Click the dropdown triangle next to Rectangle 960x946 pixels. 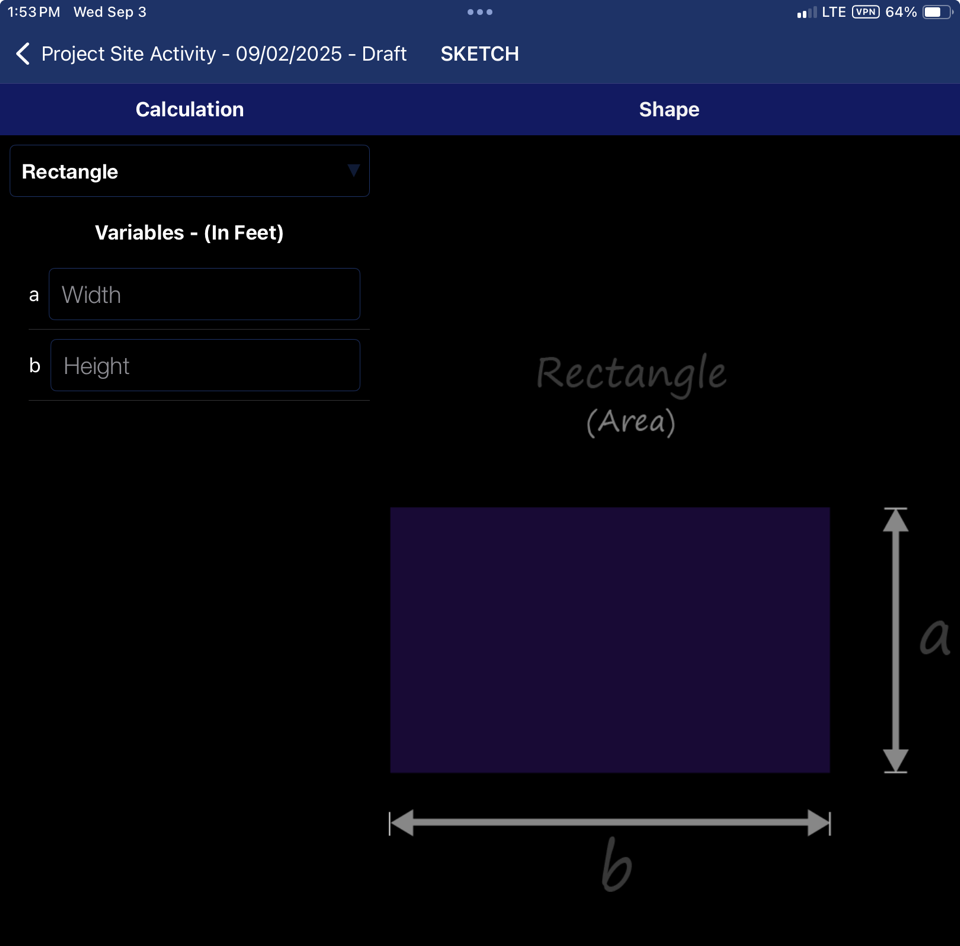click(353, 171)
